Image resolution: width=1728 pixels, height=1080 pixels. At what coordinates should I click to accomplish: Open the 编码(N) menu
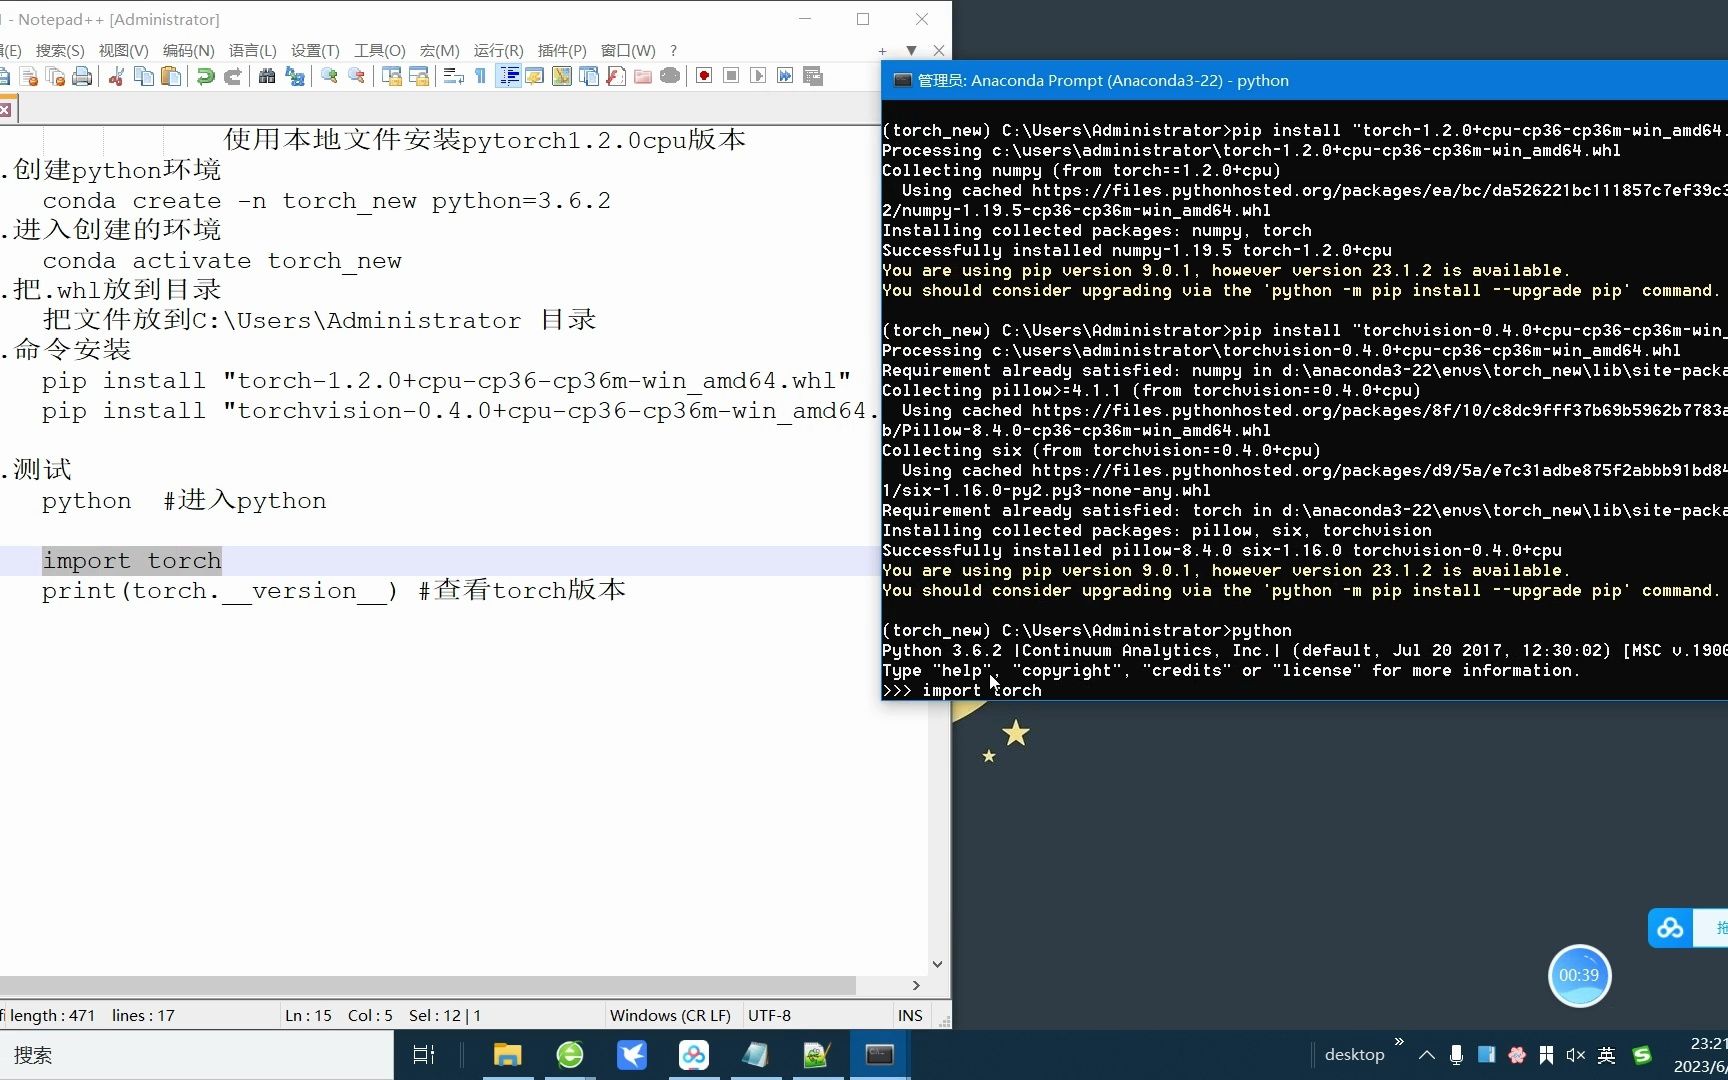189,50
